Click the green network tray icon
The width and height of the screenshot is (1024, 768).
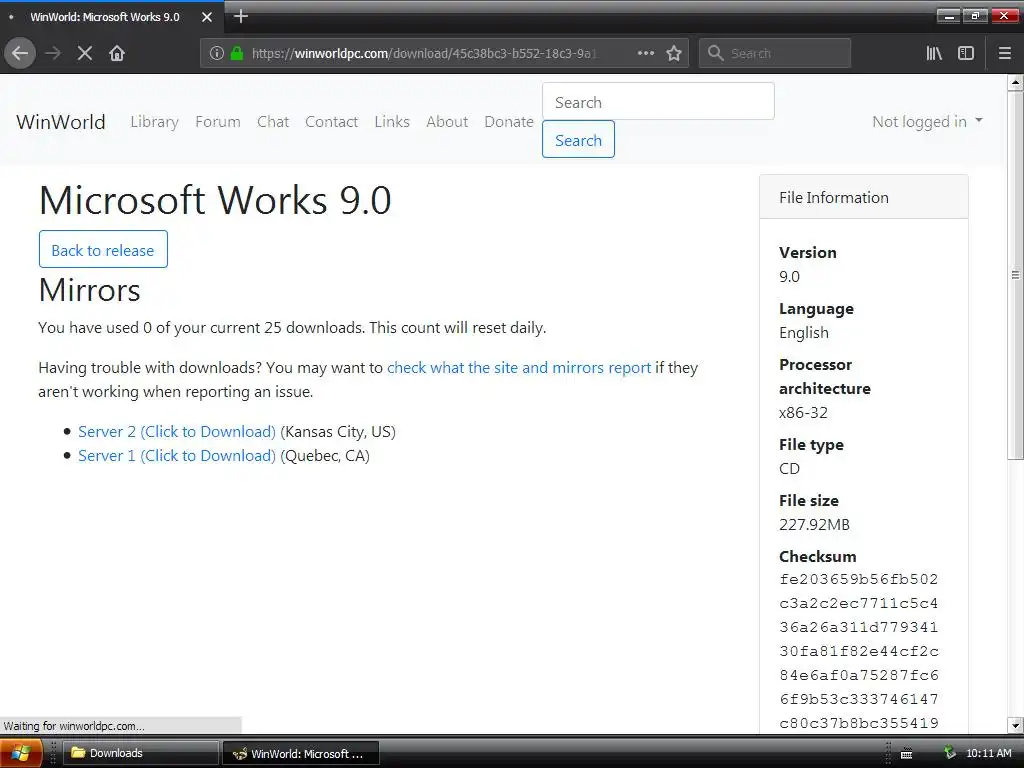point(950,753)
